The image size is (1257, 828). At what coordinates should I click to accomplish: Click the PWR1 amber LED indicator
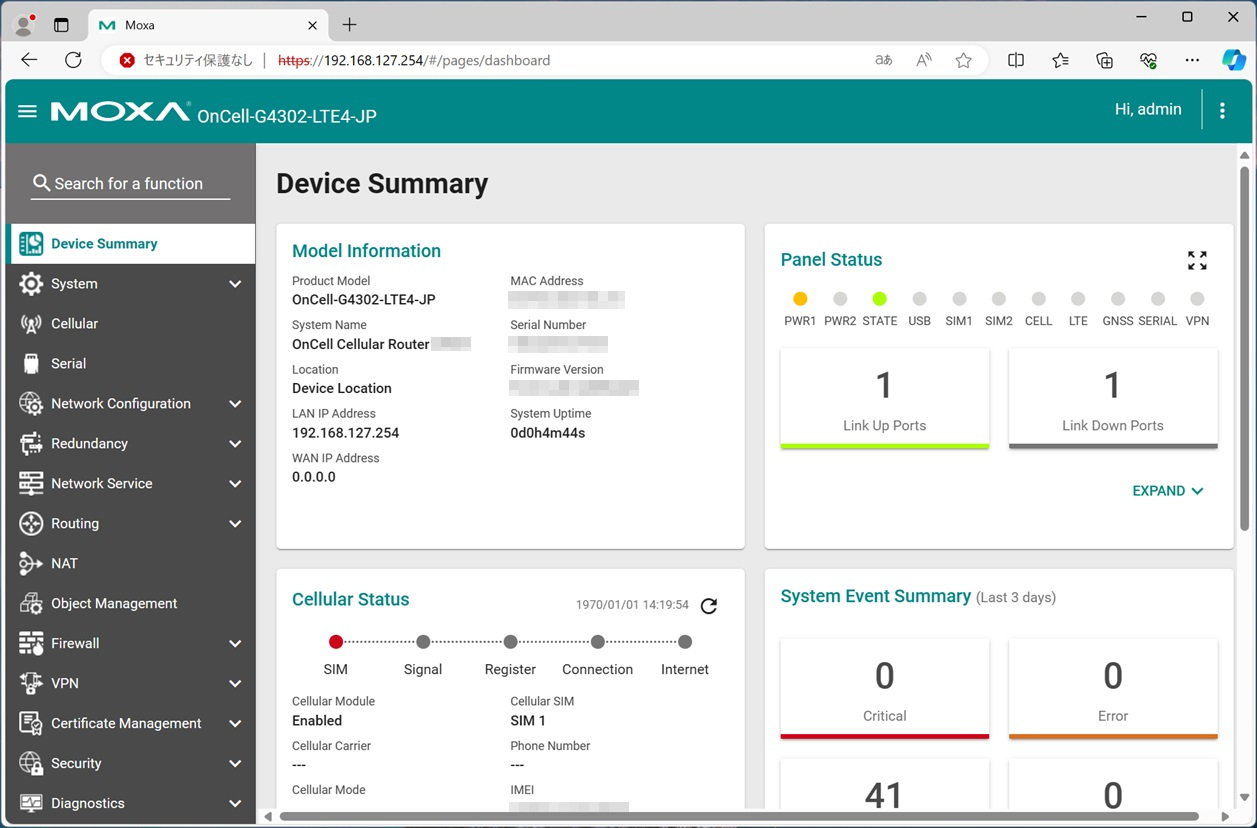pyautogui.click(x=800, y=299)
